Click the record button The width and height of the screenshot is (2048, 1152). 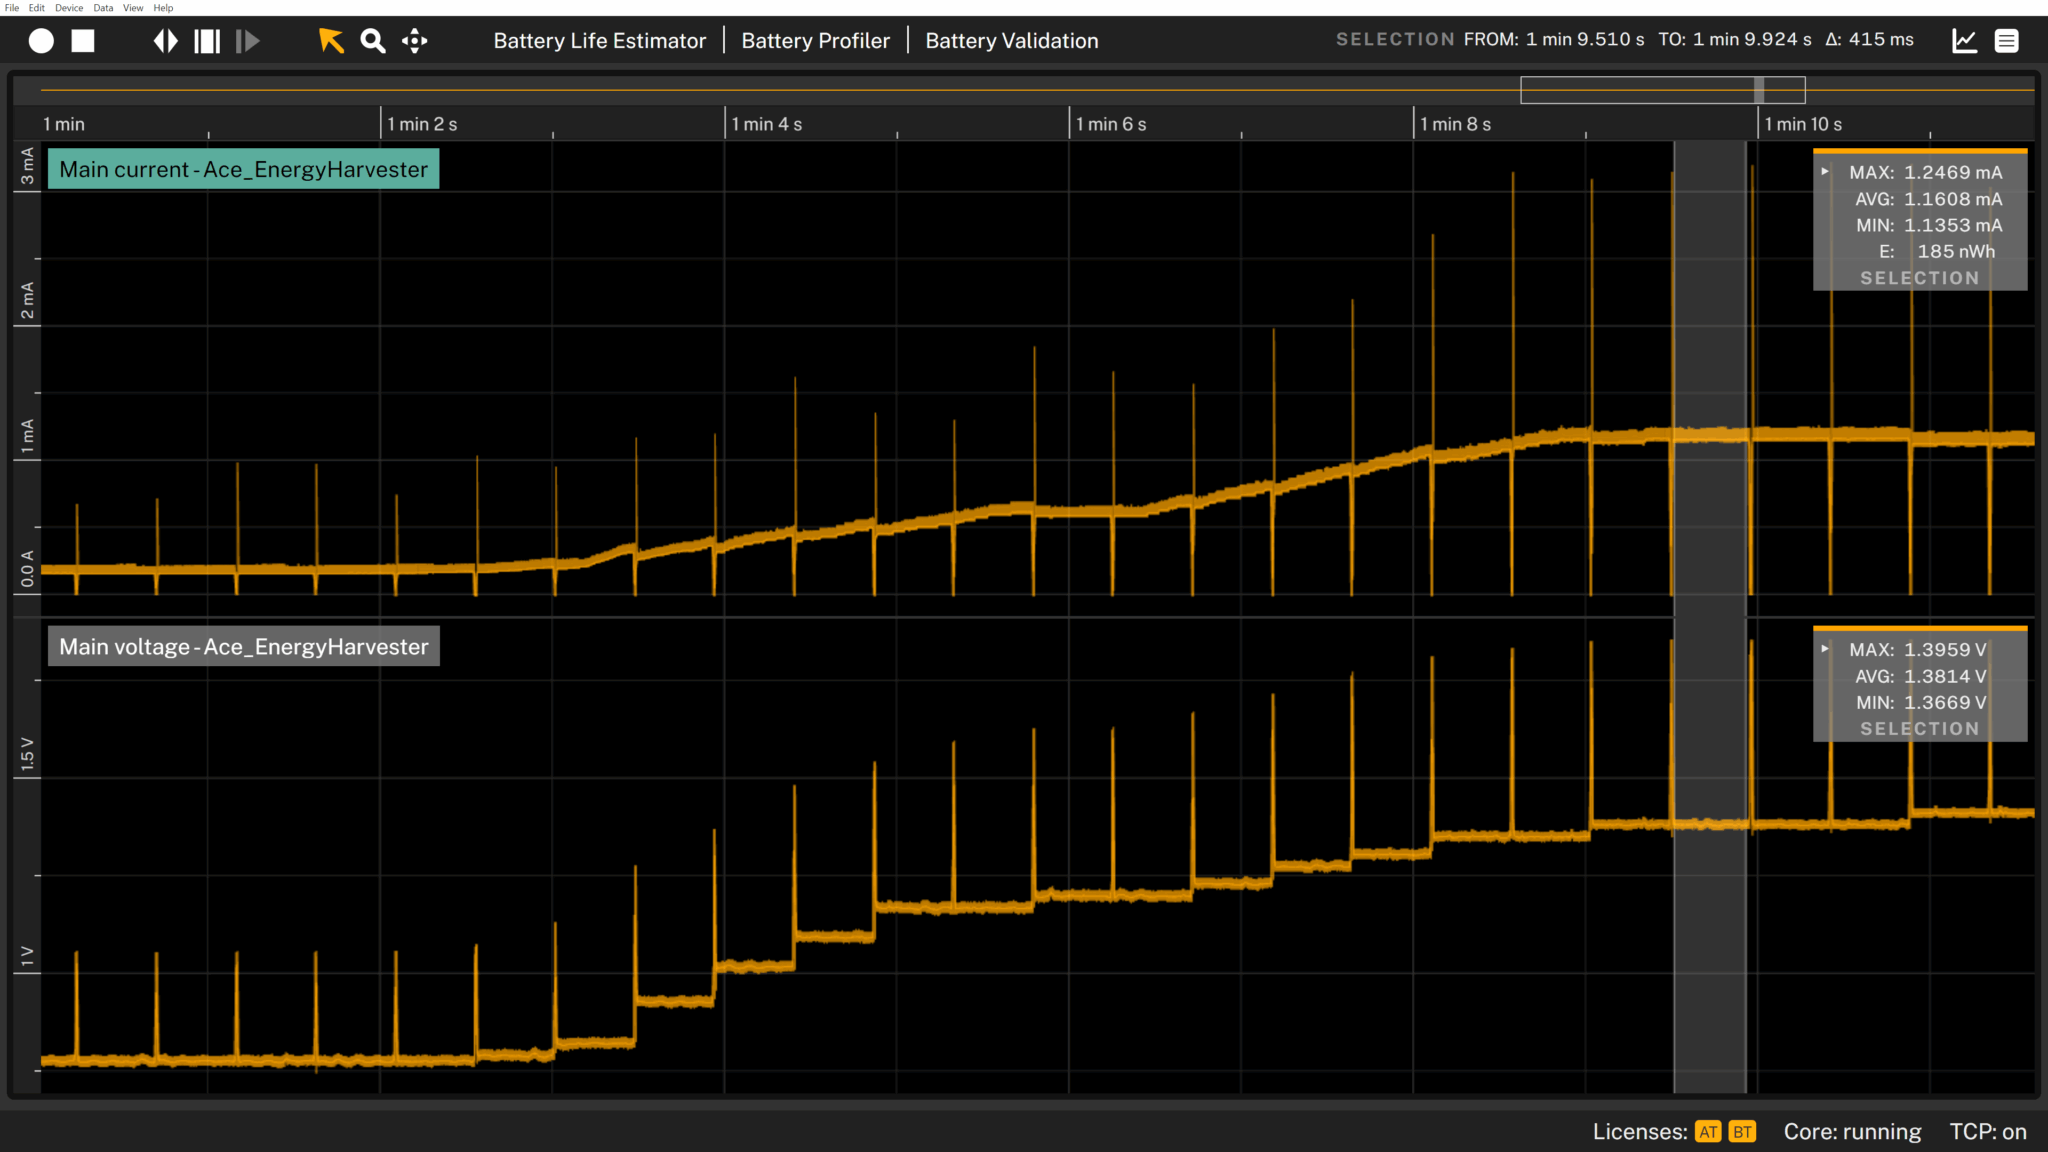pos(41,41)
